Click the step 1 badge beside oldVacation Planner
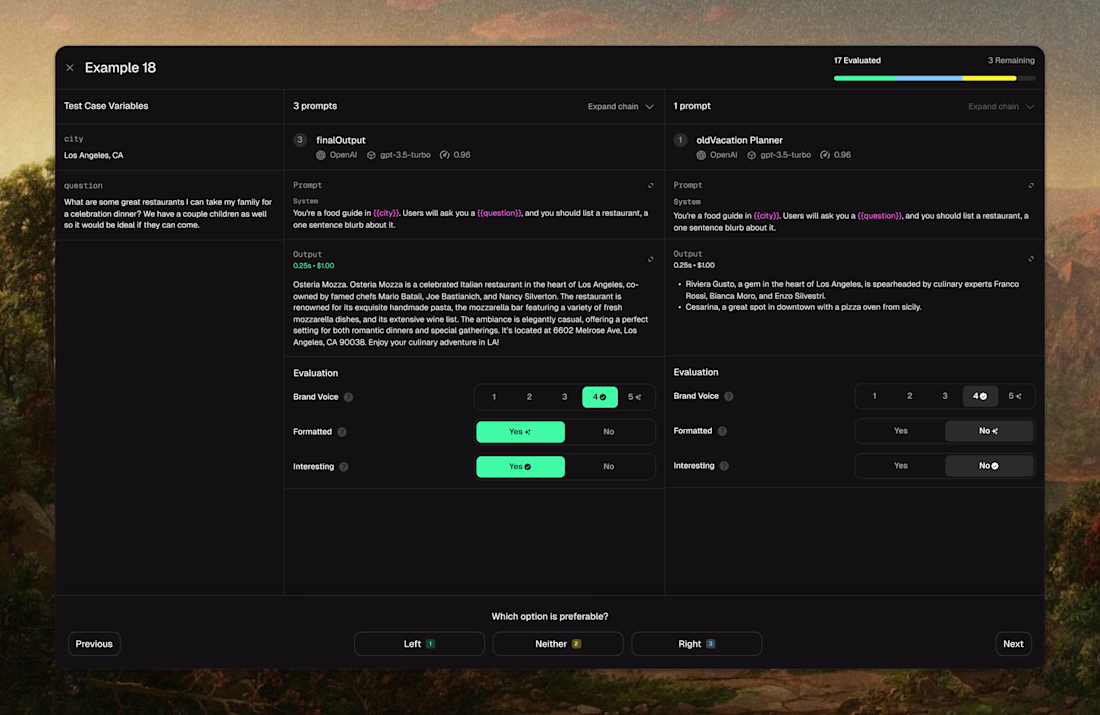The image size is (1100, 715). click(680, 140)
